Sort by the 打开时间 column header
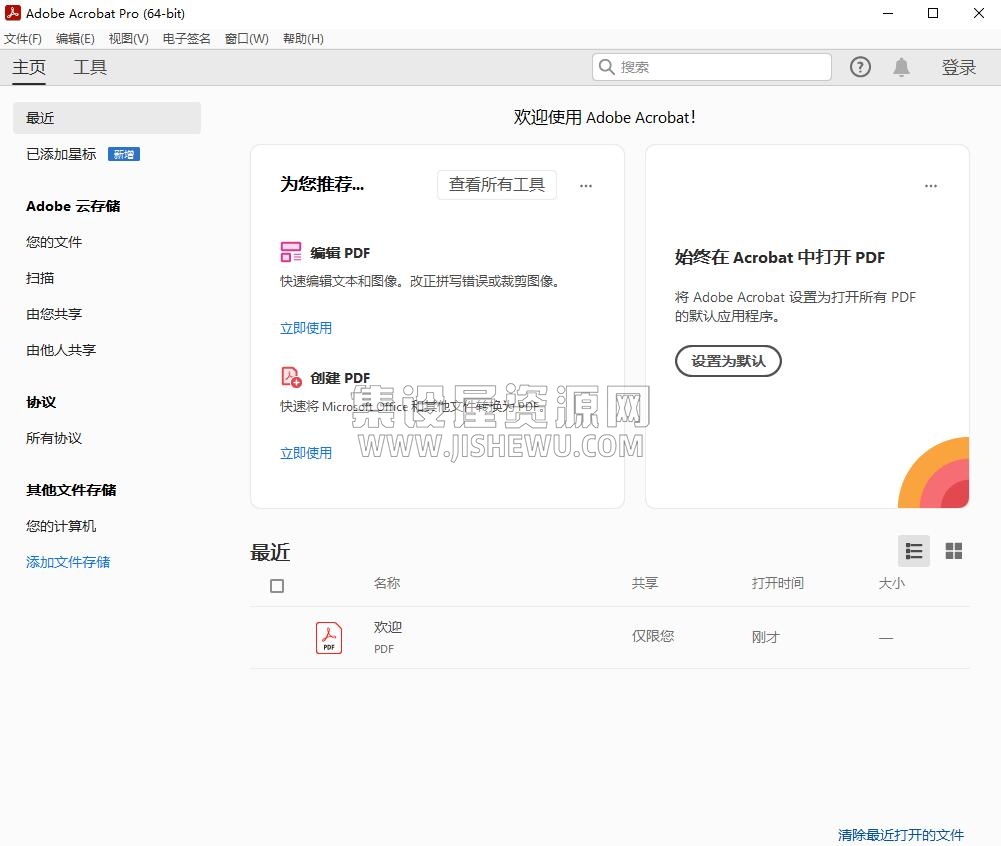 pyautogui.click(x=778, y=583)
